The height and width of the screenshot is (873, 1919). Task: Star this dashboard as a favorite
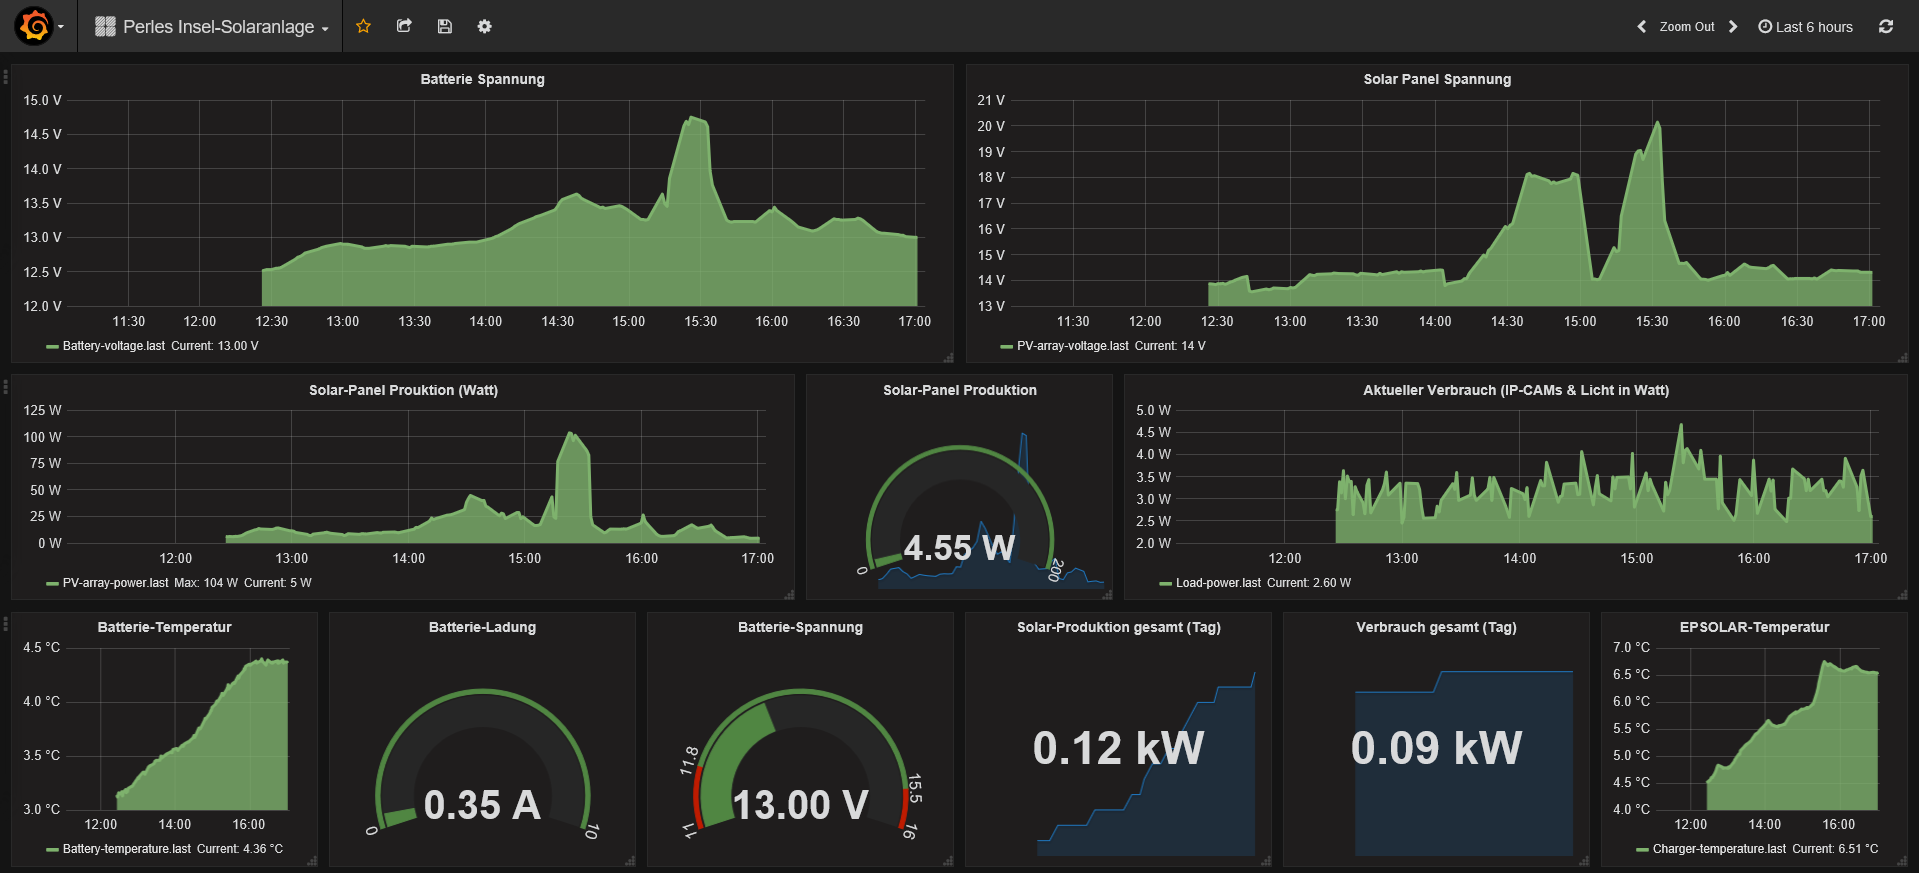pyautogui.click(x=363, y=26)
